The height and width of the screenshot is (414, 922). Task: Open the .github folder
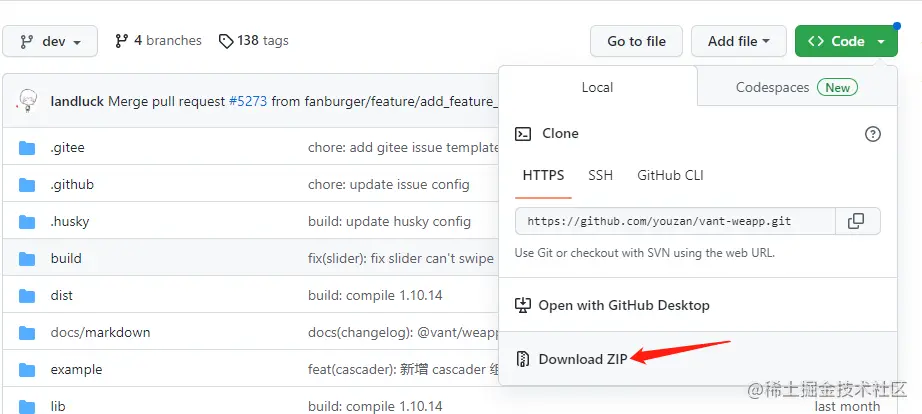[x=72, y=185]
